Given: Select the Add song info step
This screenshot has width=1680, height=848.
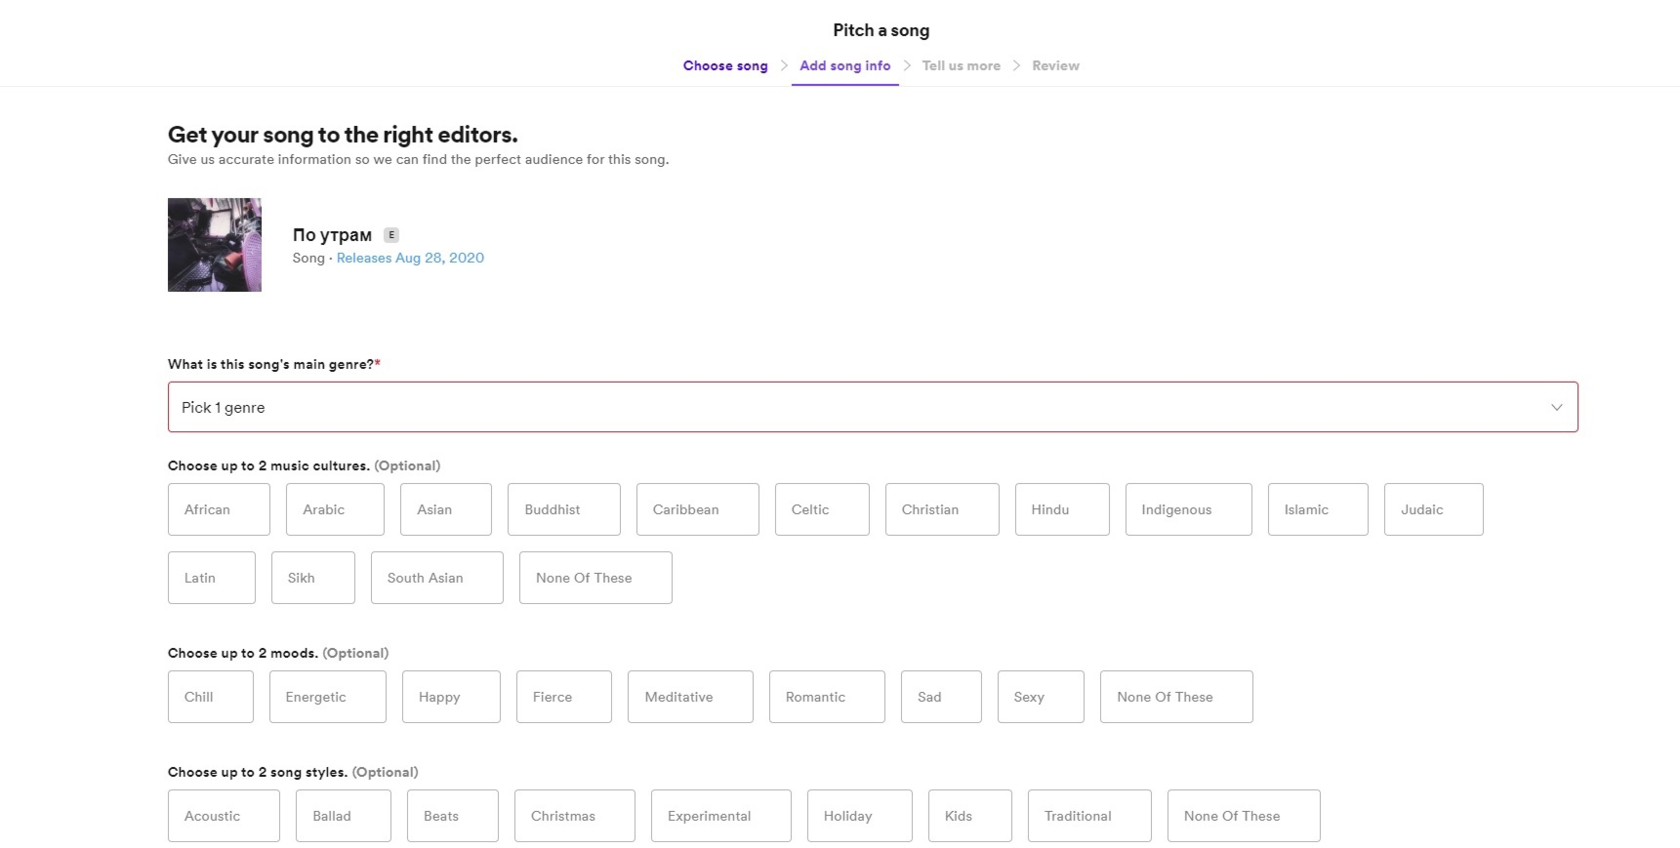Looking at the screenshot, I should coord(844,66).
